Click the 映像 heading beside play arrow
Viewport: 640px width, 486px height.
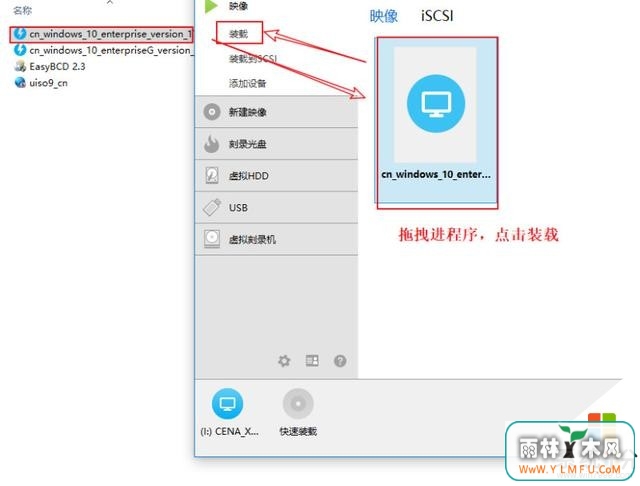(x=238, y=6)
